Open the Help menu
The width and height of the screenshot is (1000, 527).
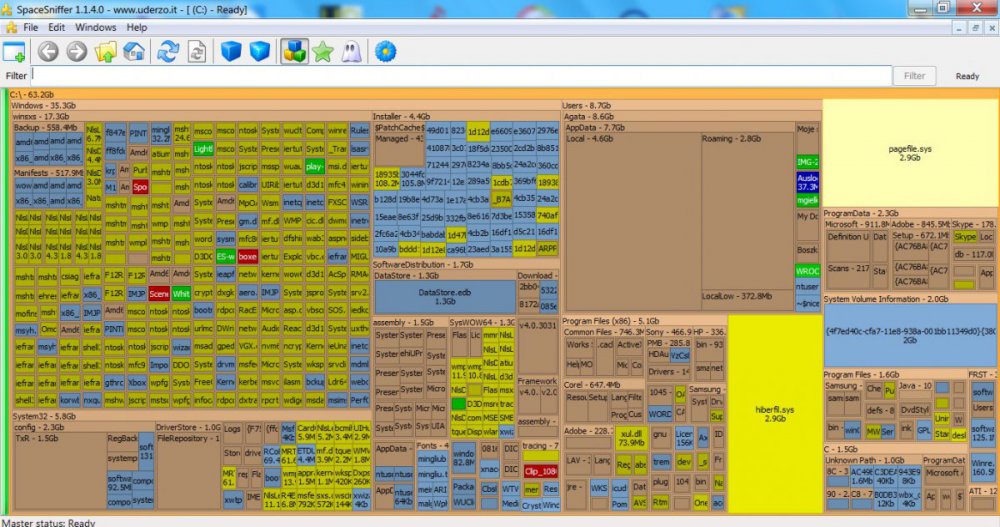coord(137,27)
